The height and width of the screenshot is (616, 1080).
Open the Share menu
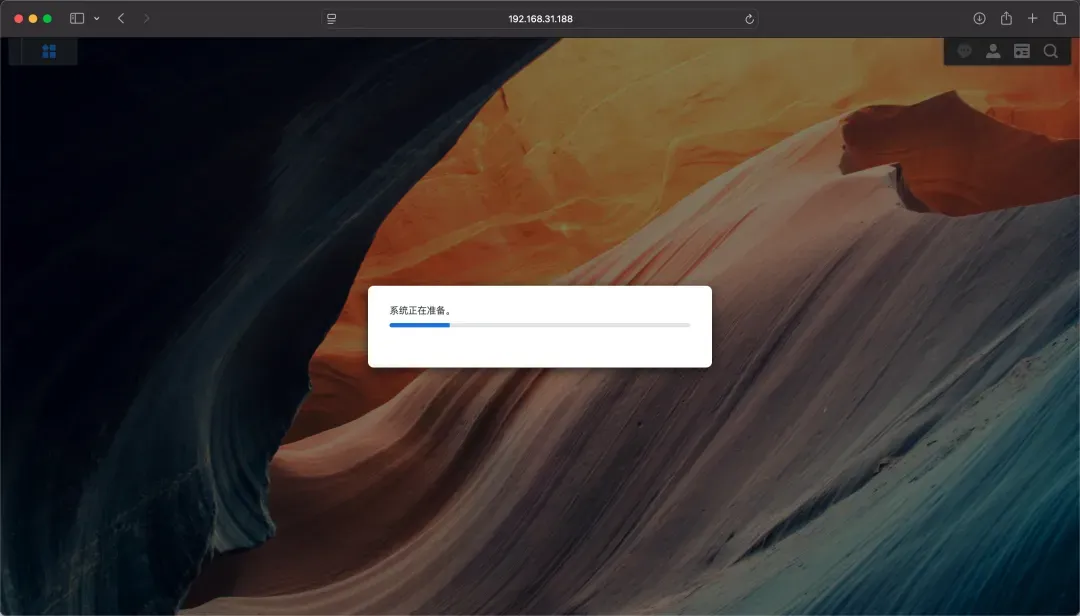point(1006,19)
